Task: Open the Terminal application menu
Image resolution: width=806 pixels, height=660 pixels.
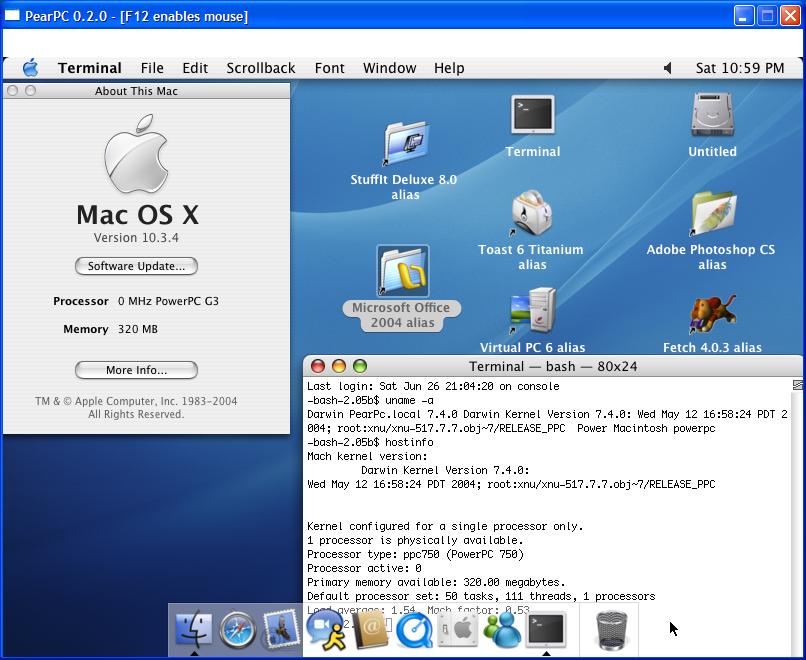Action: (89, 68)
